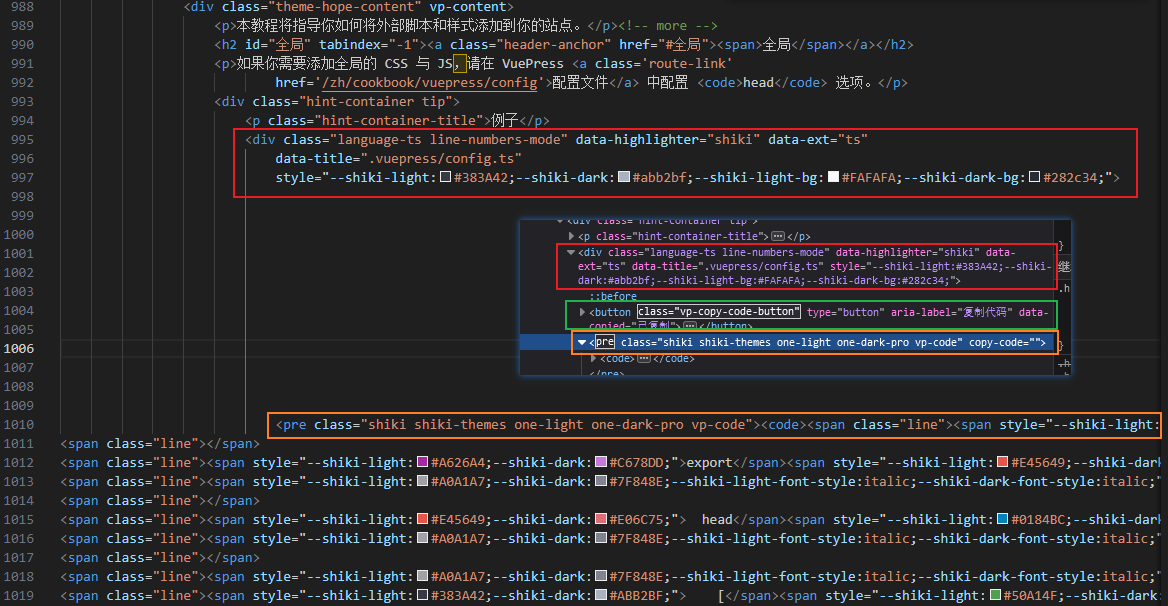Click the #A626A4 color swatch on line 1012
The height and width of the screenshot is (606, 1168).
pyautogui.click(x=422, y=462)
